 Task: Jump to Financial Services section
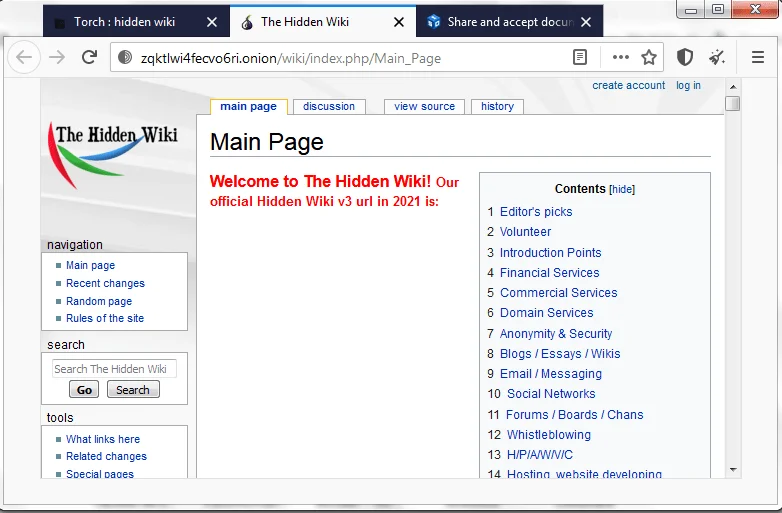click(x=550, y=273)
